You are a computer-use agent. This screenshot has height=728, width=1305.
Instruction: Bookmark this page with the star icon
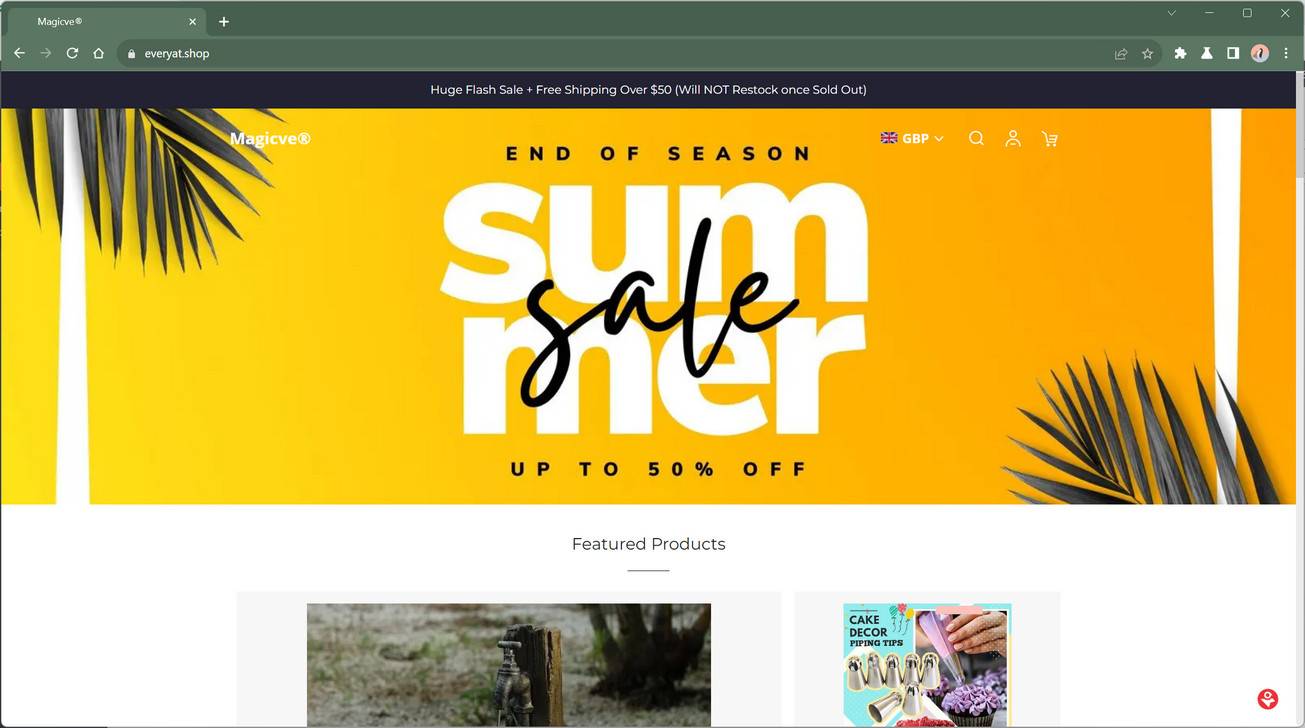point(1147,54)
